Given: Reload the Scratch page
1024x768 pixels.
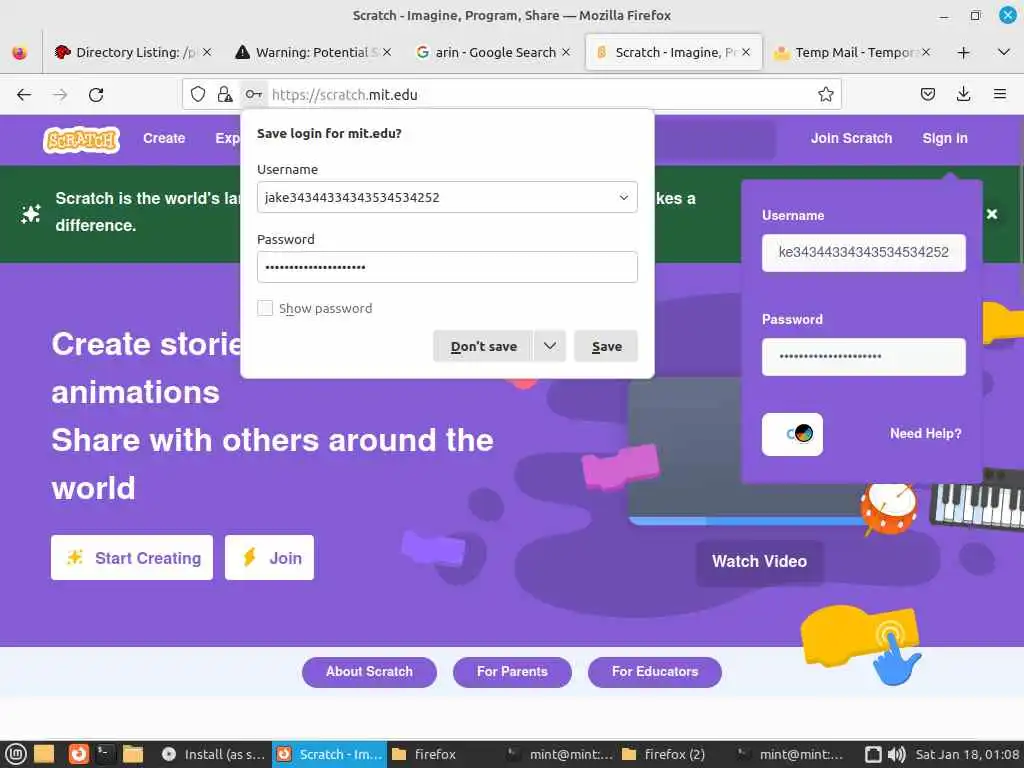Looking at the screenshot, I should [x=96, y=95].
